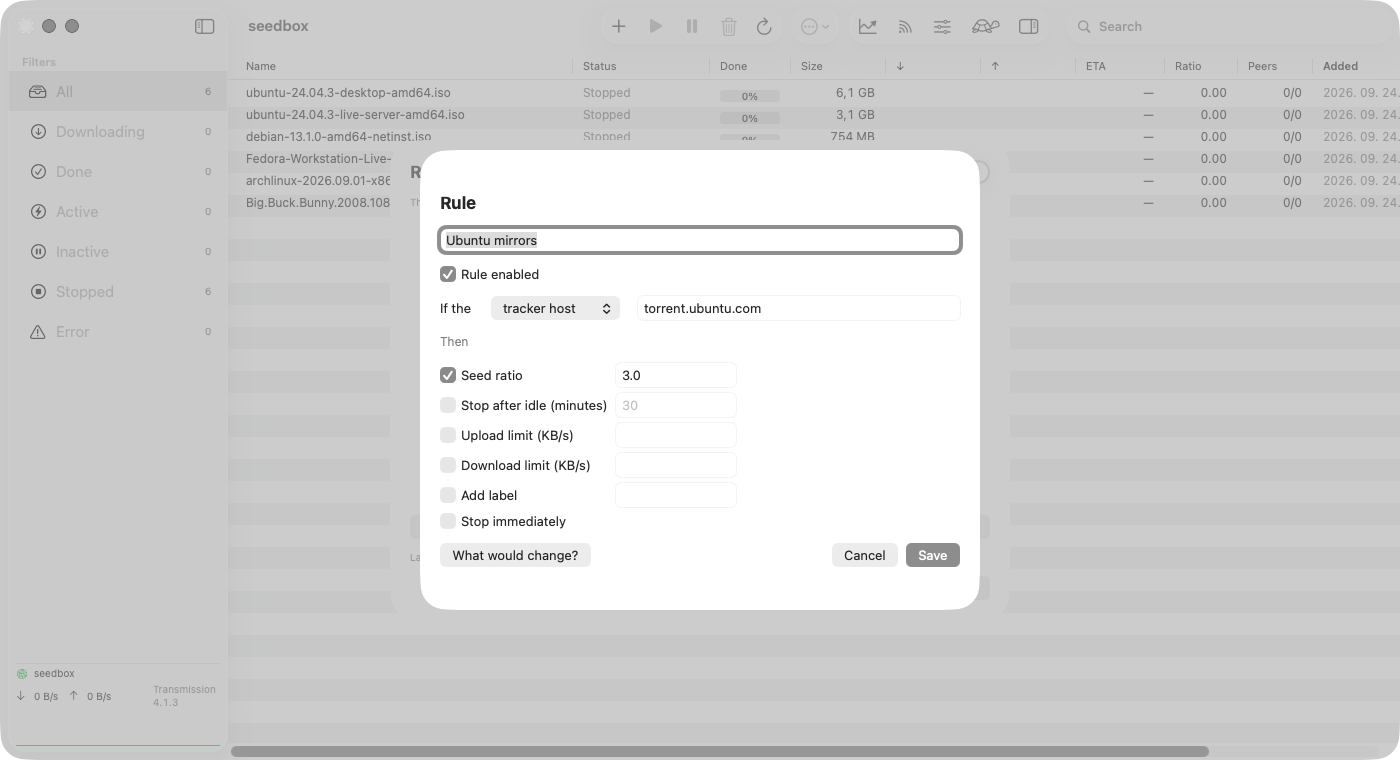Open the statistics chart icon
1400x760 pixels.
pos(868,27)
